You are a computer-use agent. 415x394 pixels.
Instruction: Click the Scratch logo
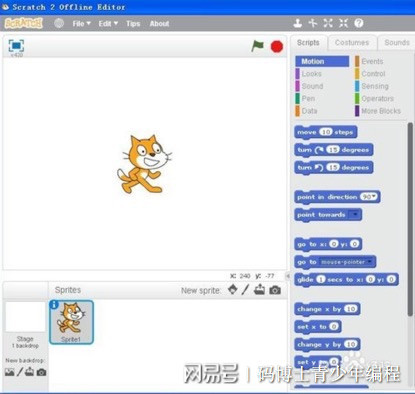[x=23, y=23]
